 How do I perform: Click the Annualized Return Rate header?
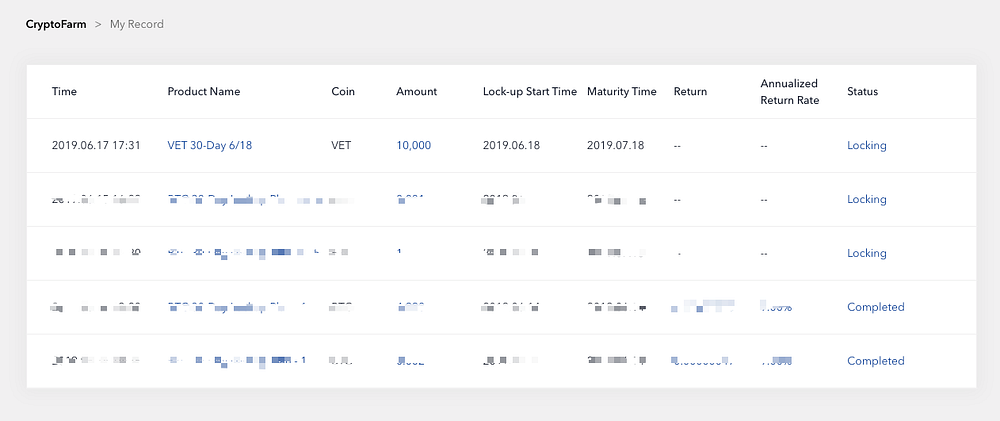(x=790, y=92)
